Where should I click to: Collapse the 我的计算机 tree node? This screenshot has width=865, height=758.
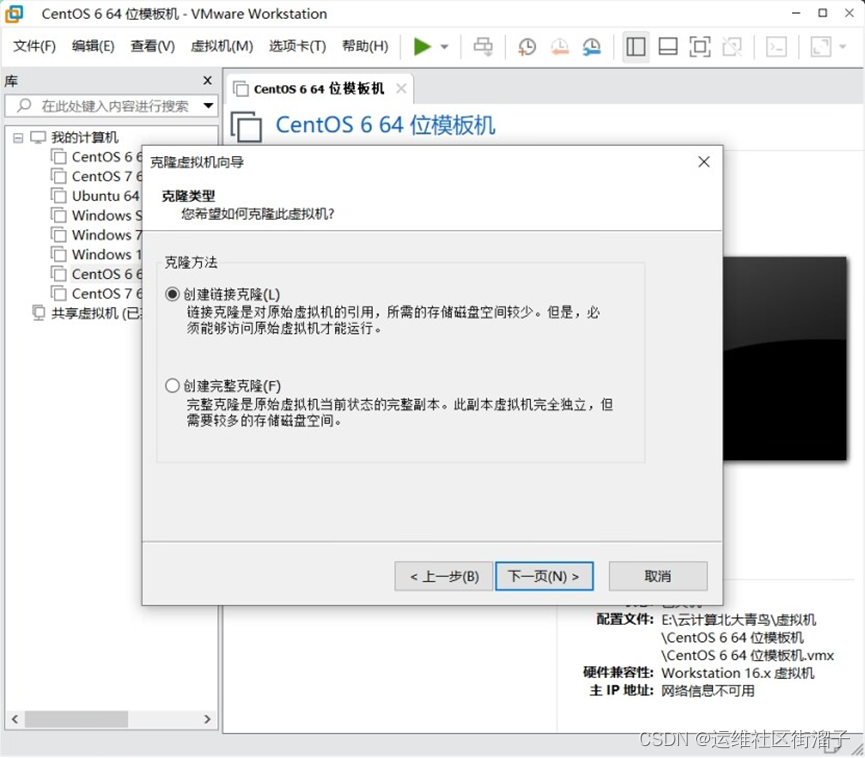coord(18,138)
